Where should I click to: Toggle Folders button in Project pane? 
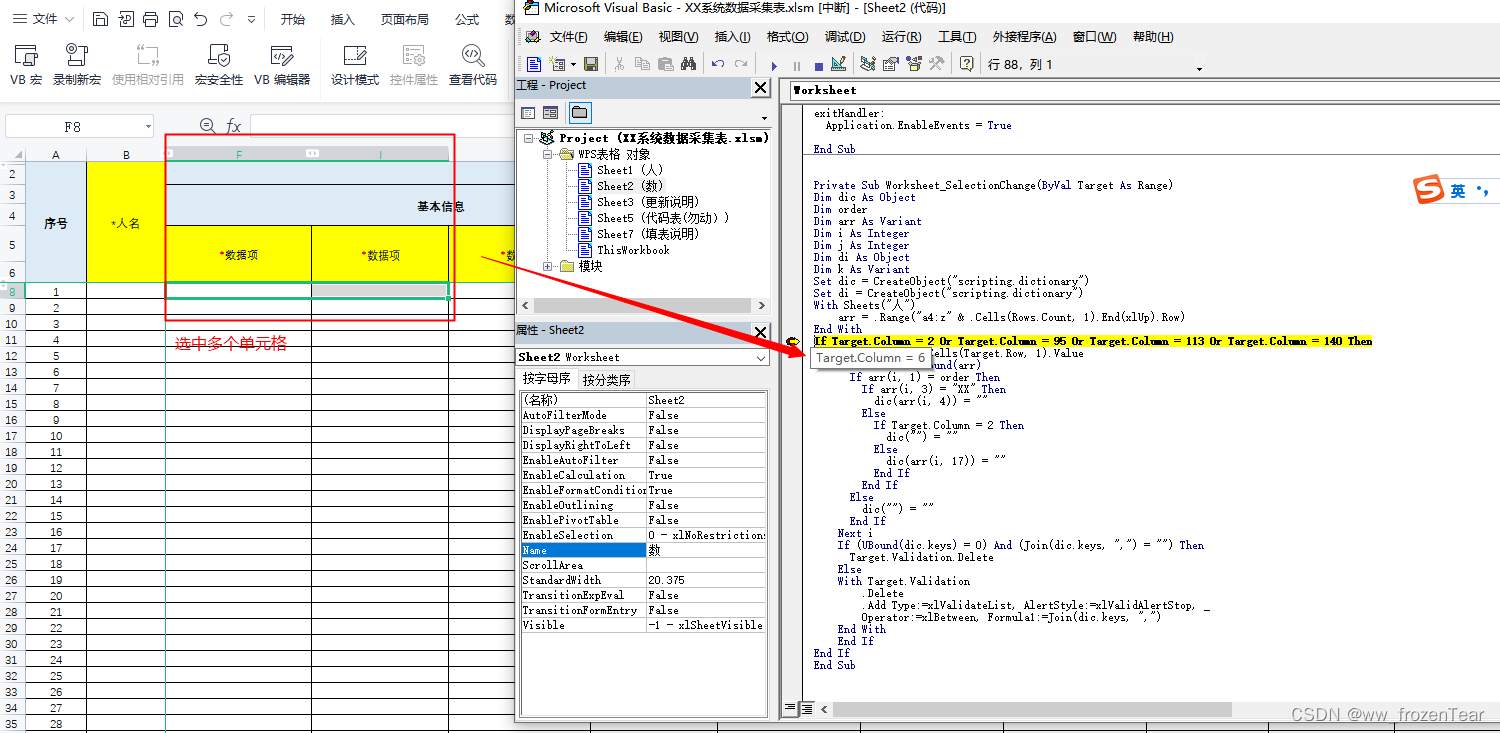[x=579, y=113]
